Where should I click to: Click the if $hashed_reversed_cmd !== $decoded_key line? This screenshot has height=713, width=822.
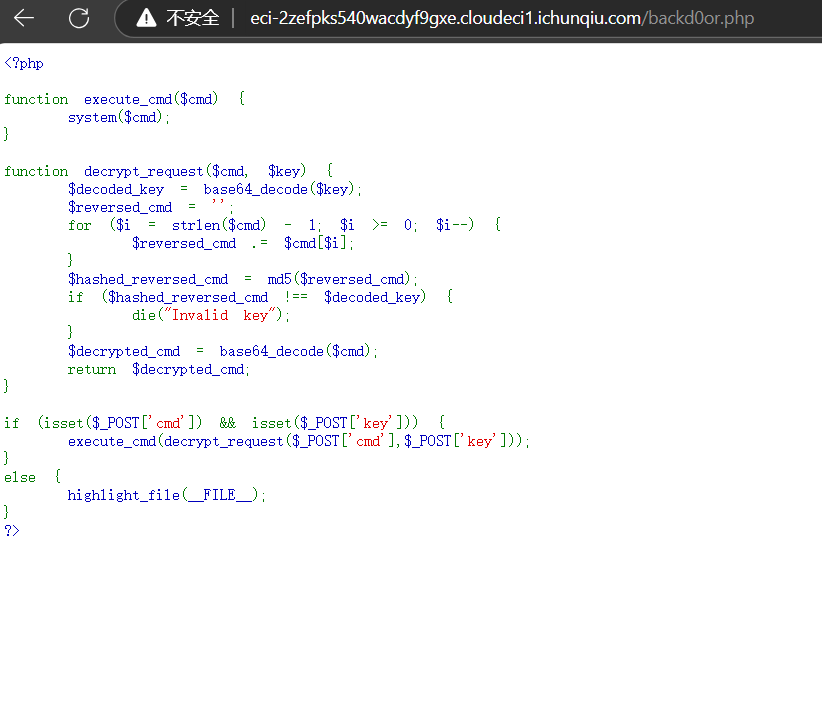point(260,297)
